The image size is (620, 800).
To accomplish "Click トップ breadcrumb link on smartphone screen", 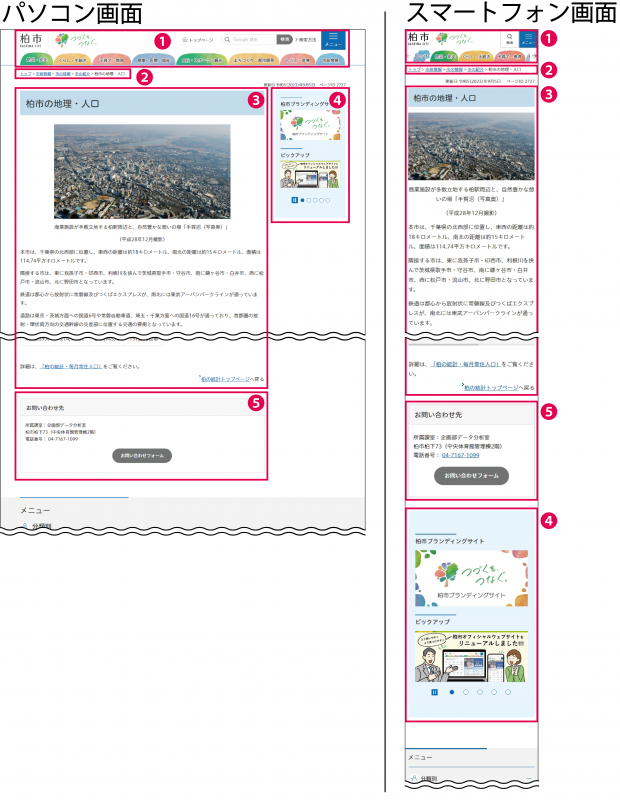I will [x=414, y=69].
